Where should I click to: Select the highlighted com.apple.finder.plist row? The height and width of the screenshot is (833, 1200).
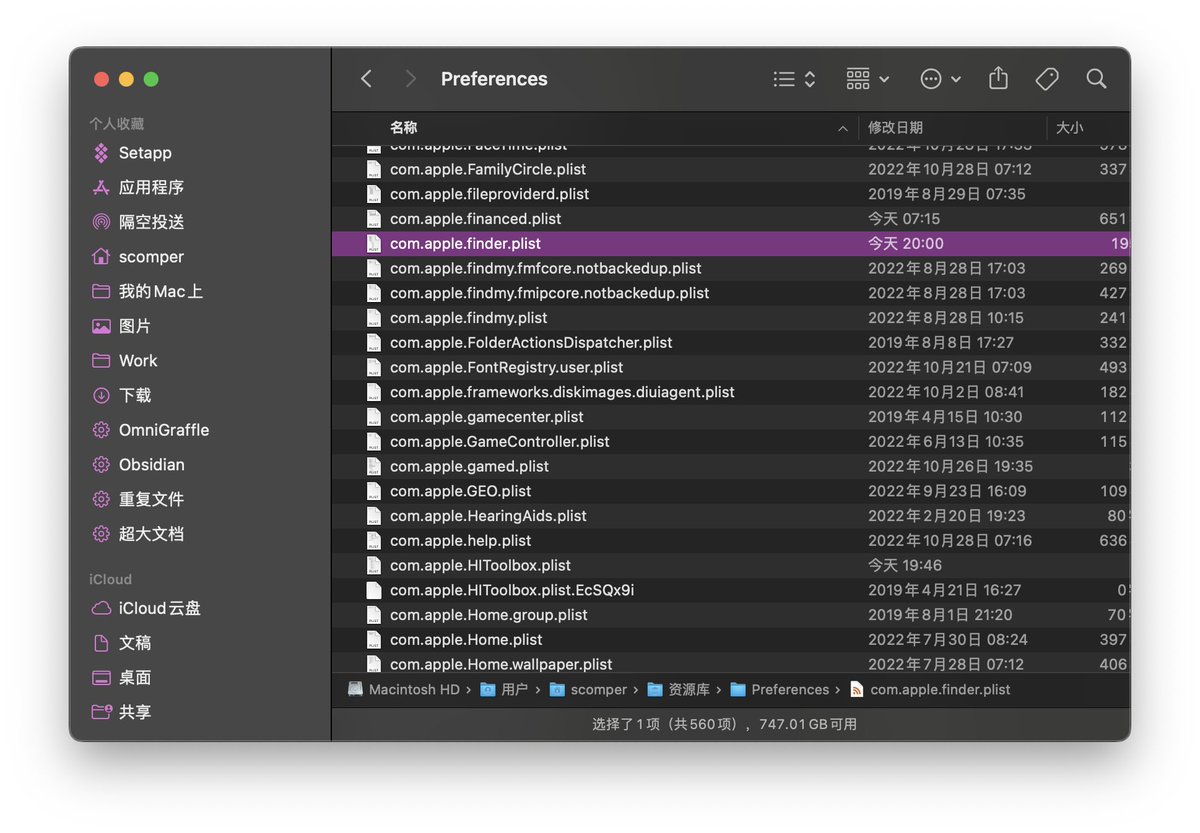tap(731, 243)
